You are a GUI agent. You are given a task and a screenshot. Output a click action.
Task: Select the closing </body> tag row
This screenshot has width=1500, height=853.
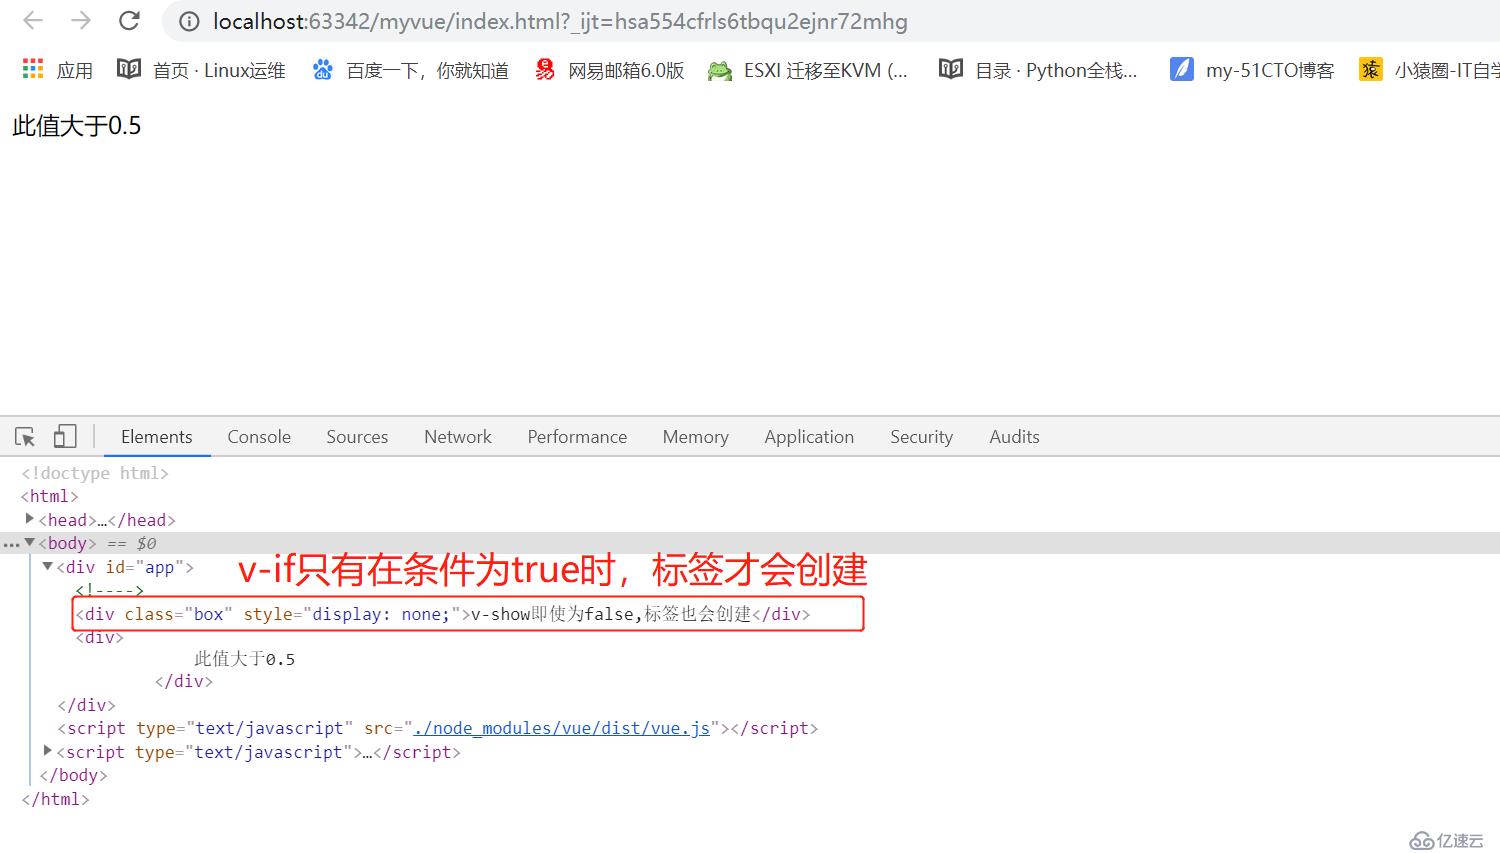coord(73,775)
